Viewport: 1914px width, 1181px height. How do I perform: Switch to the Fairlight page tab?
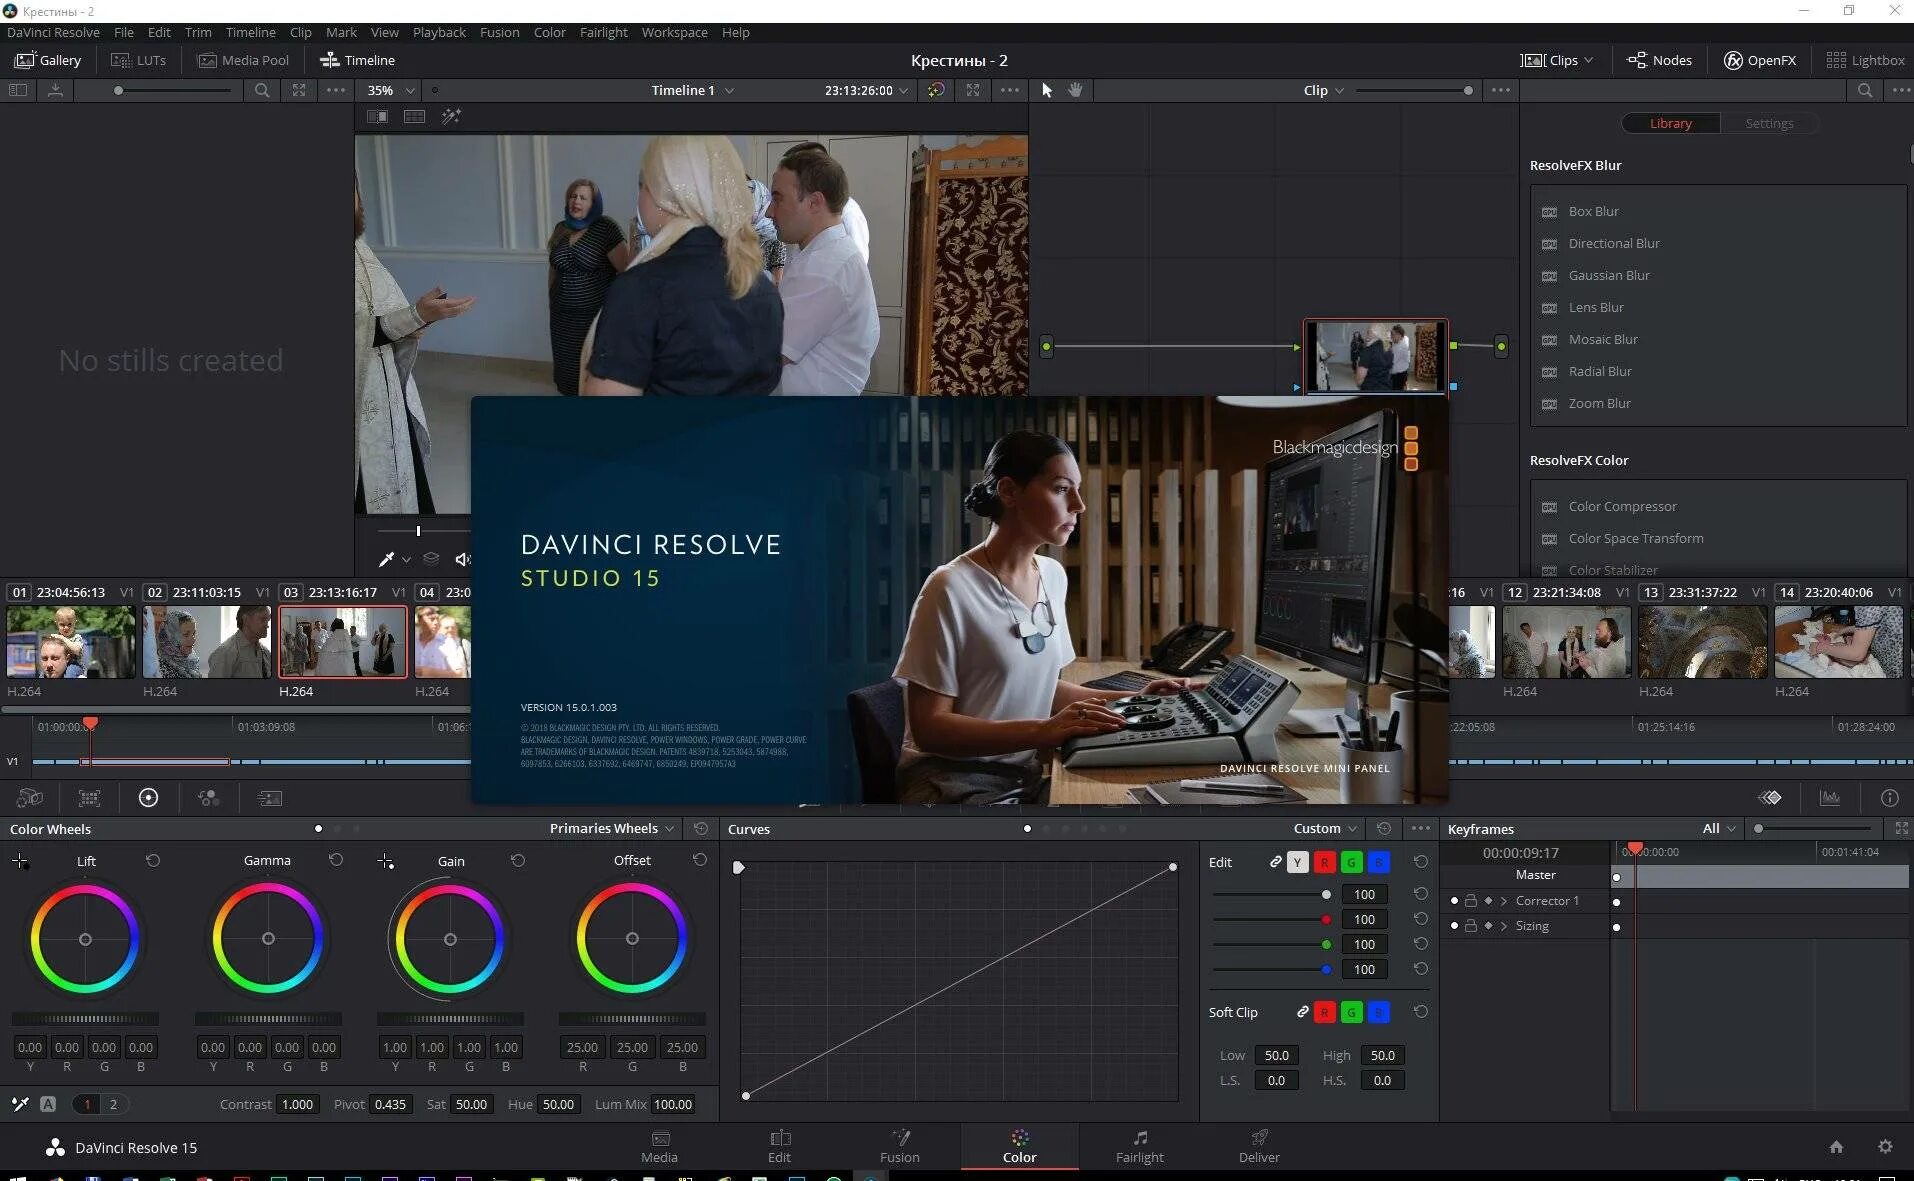[x=1139, y=1146]
